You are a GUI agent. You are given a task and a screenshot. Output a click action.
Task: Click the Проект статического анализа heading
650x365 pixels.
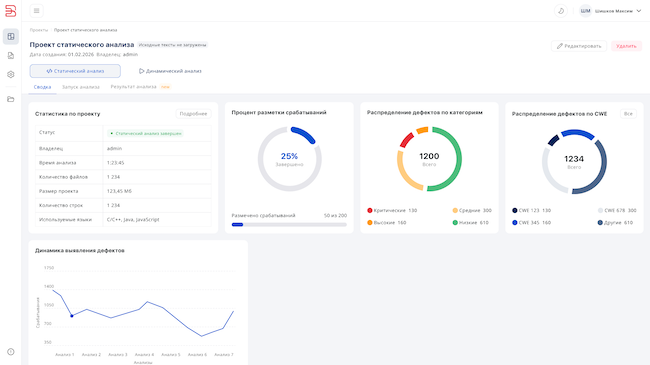click(x=82, y=45)
